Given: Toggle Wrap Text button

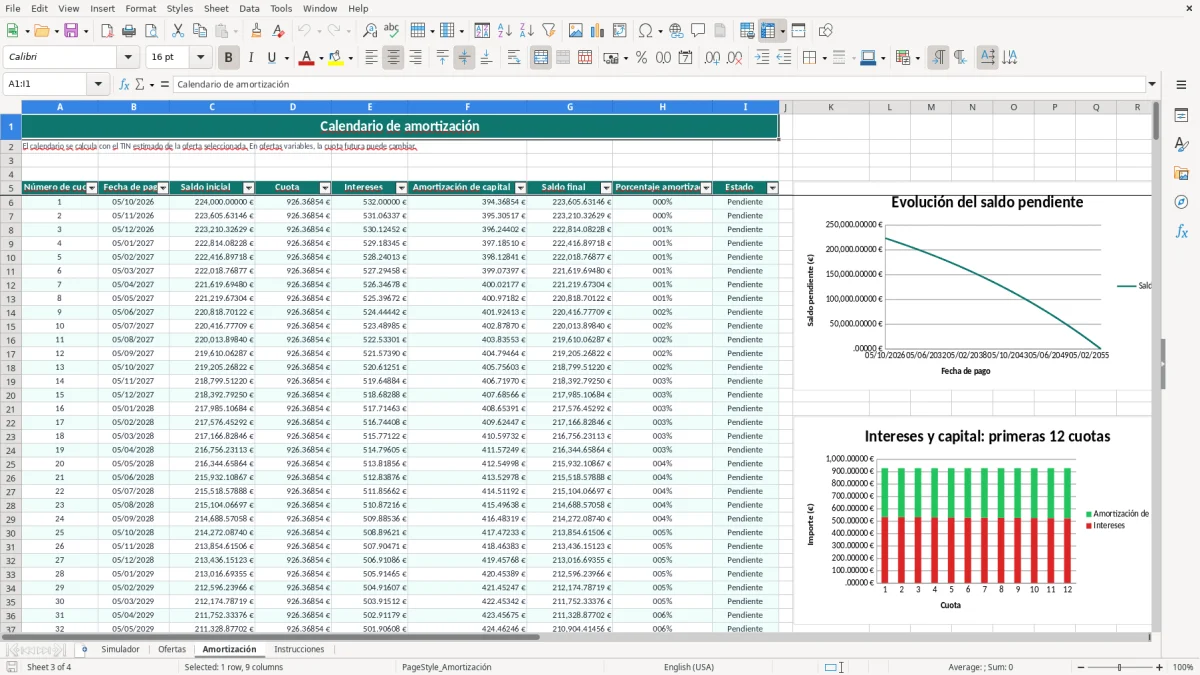Looking at the screenshot, I should click(x=513, y=58).
